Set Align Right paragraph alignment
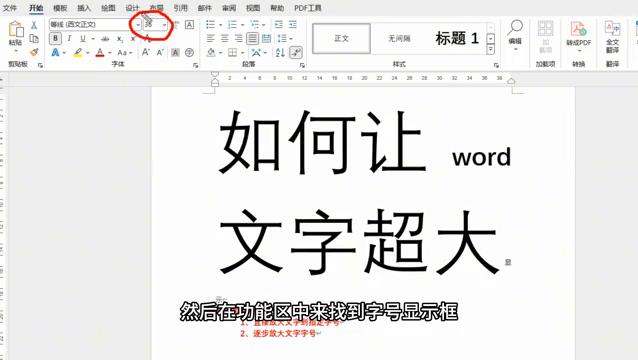Image resolution: width=638 pixels, height=360 pixels. pos(238,39)
